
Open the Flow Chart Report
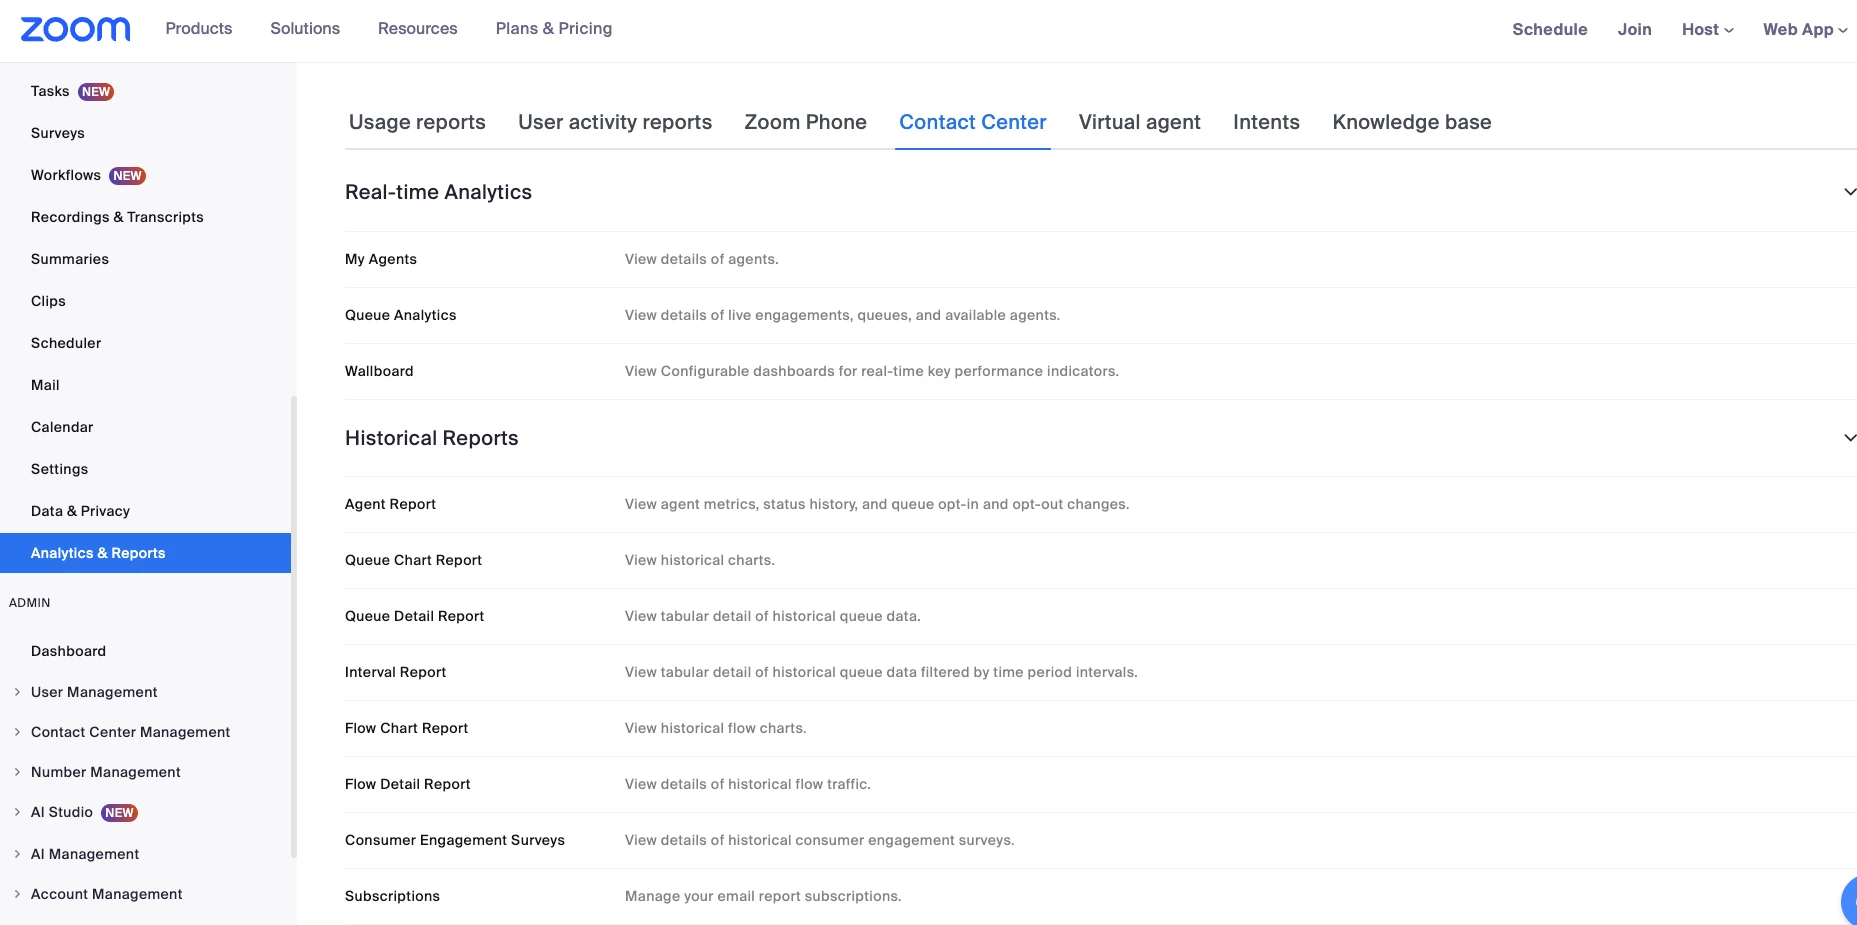[407, 728]
